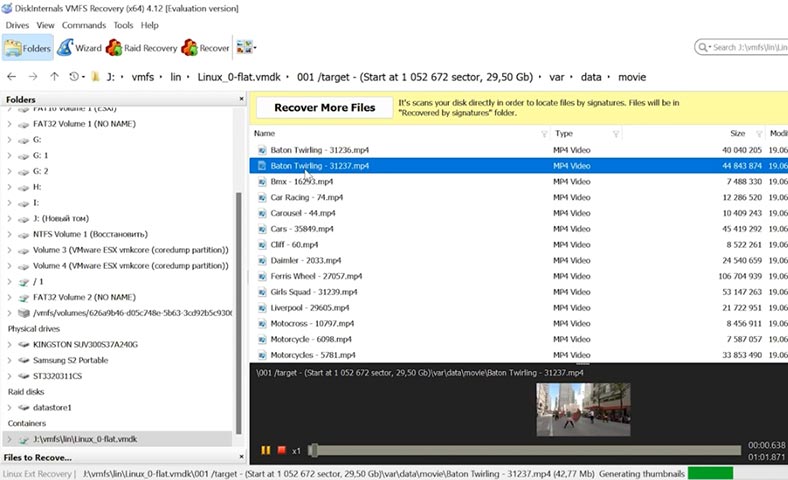Click the Folders toolbar icon

[28, 48]
